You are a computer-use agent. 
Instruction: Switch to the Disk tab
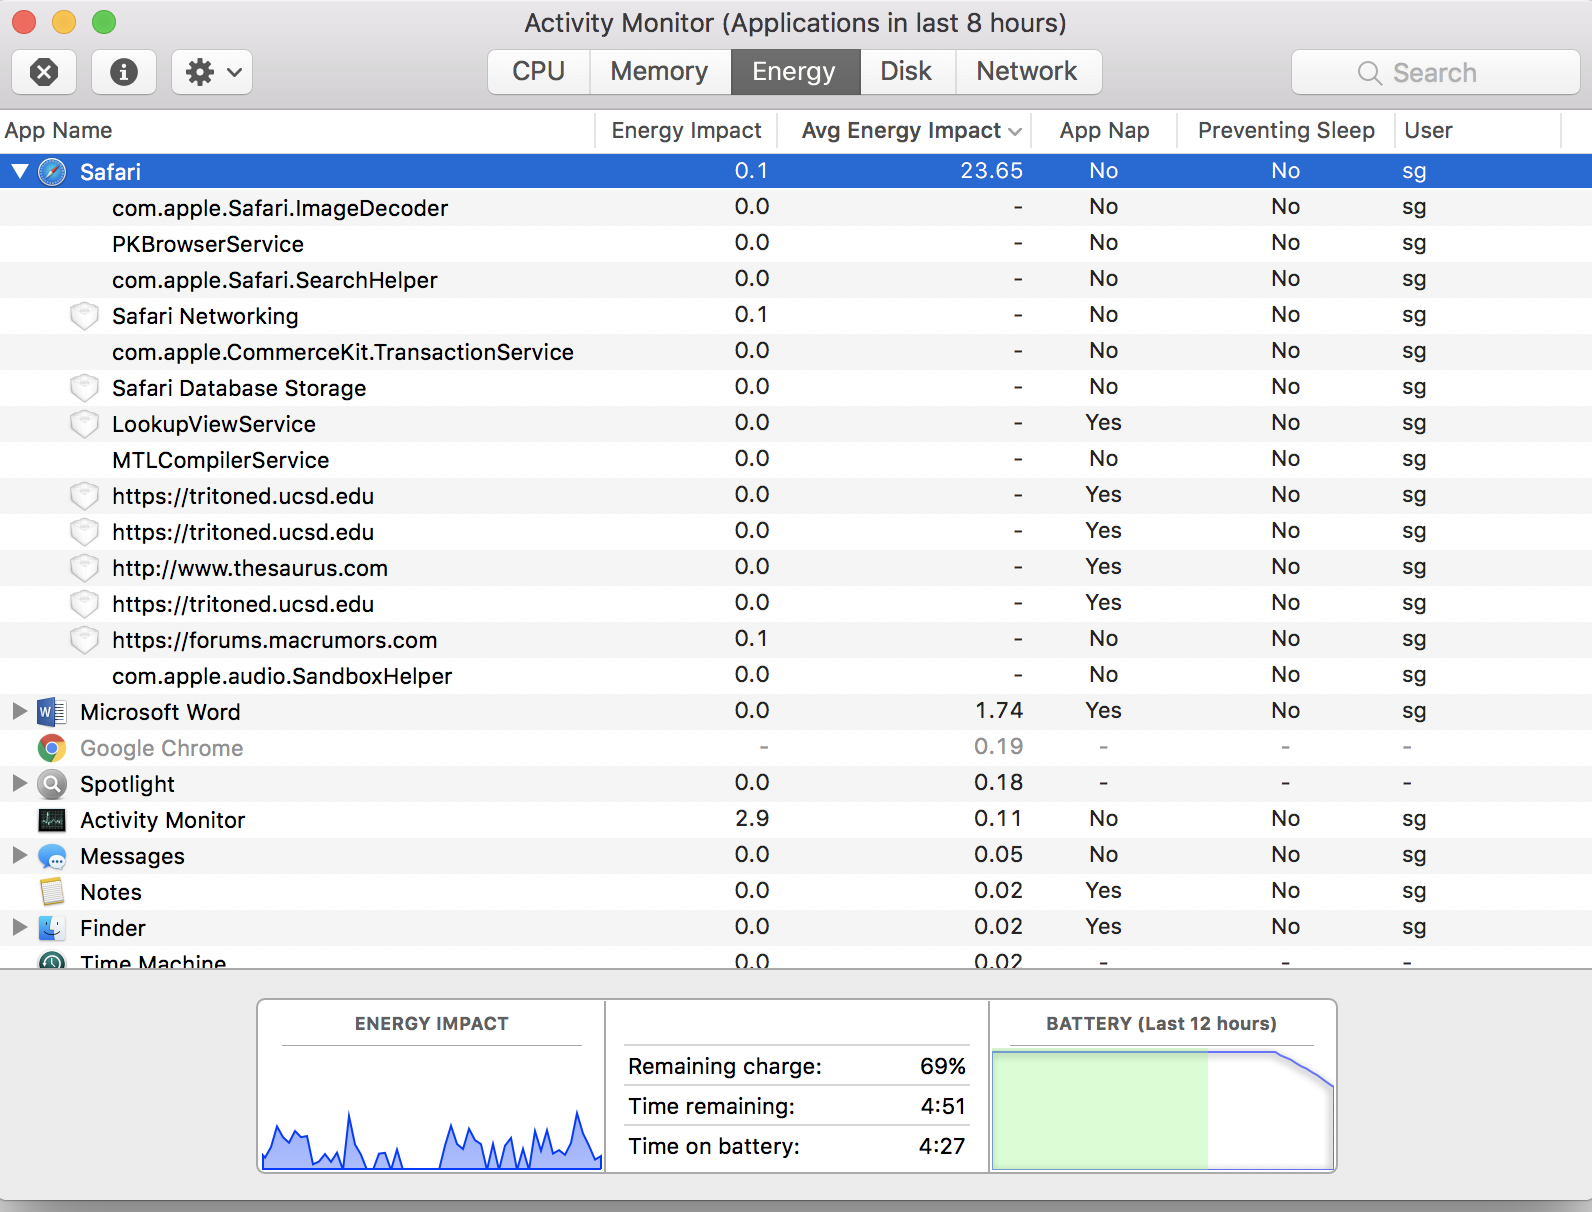pyautogui.click(x=907, y=72)
